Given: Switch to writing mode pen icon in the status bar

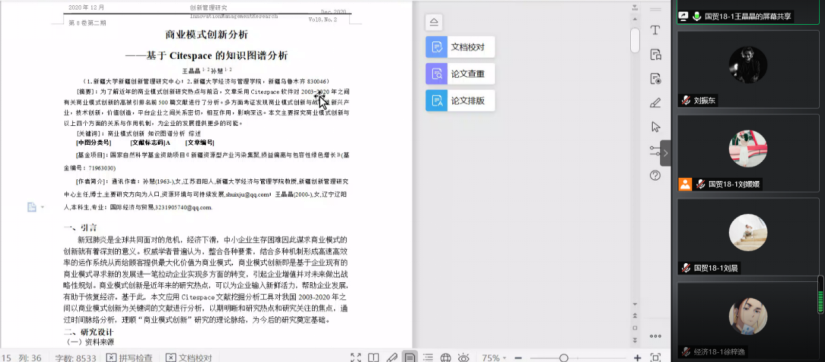Looking at the screenshot, I should (391, 358).
